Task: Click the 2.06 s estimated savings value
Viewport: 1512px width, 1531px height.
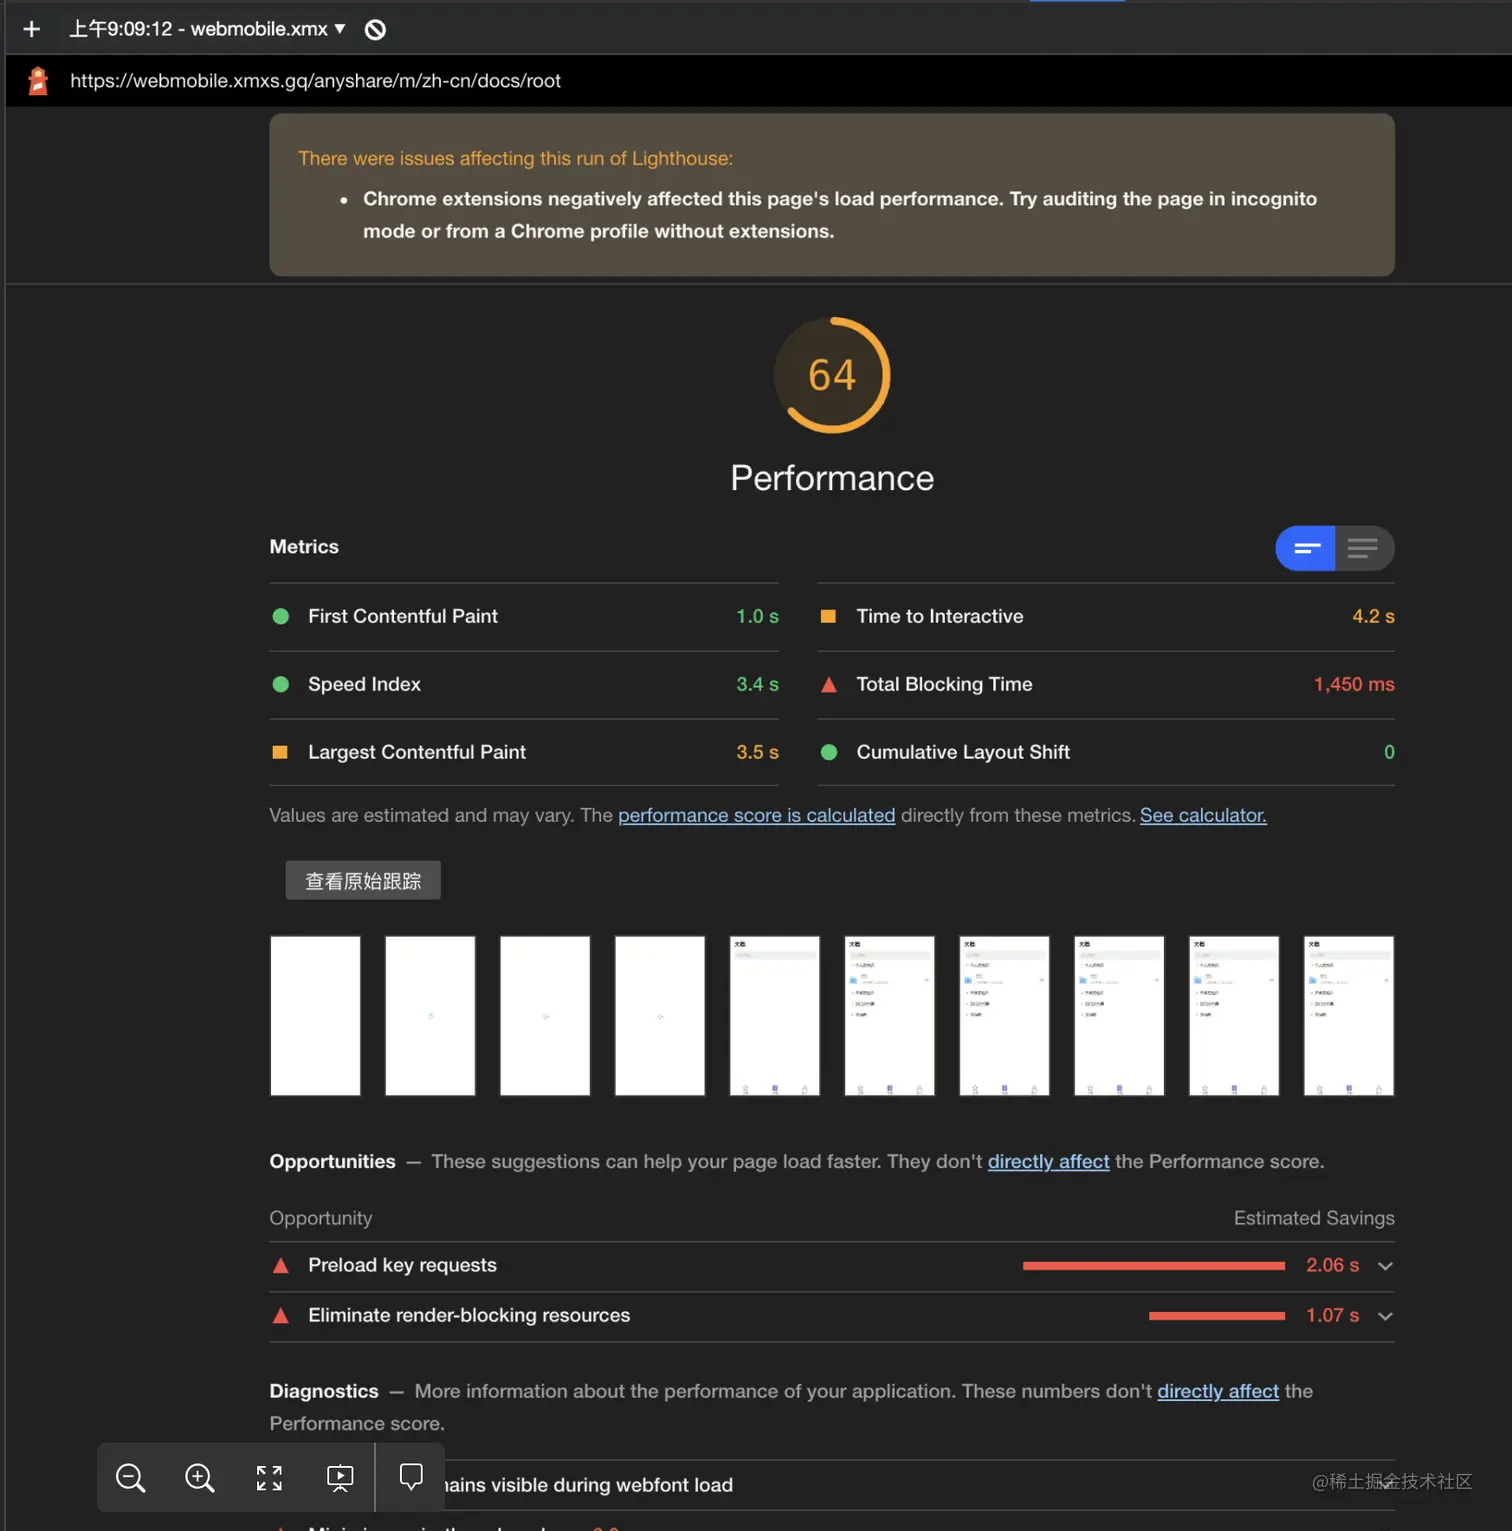Action: click(x=1332, y=1266)
